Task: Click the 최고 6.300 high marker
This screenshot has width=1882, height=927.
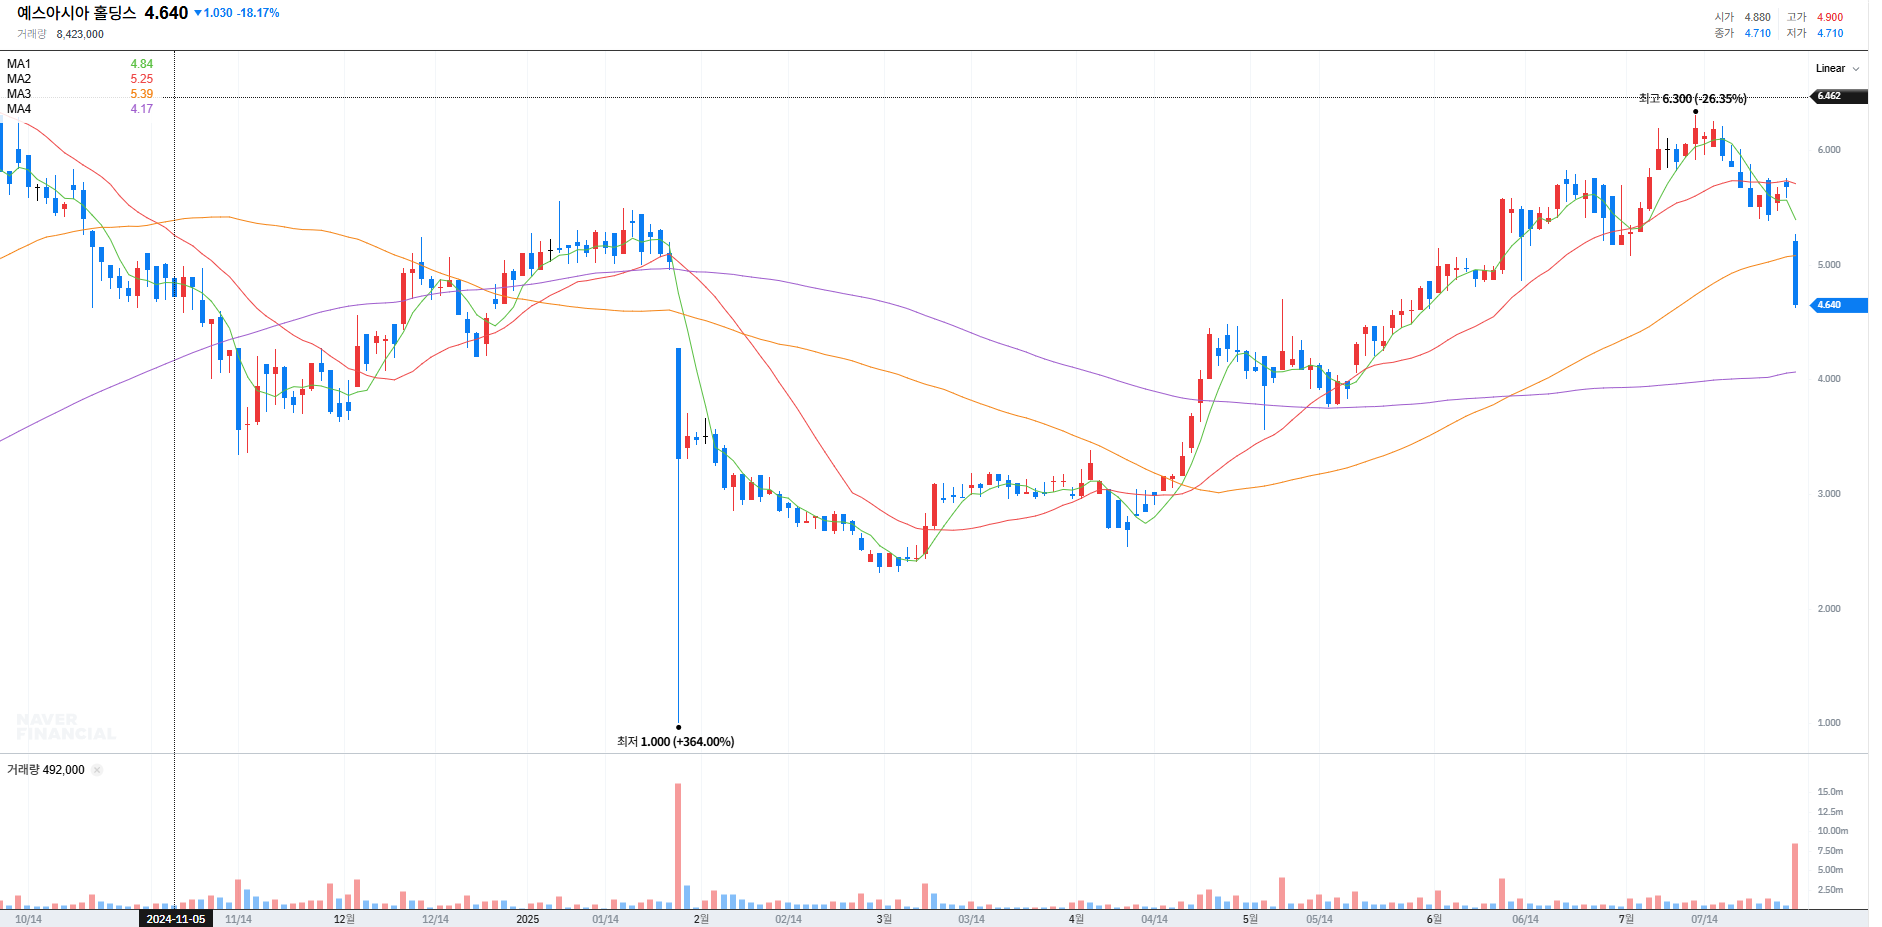Action: (x=1692, y=99)
